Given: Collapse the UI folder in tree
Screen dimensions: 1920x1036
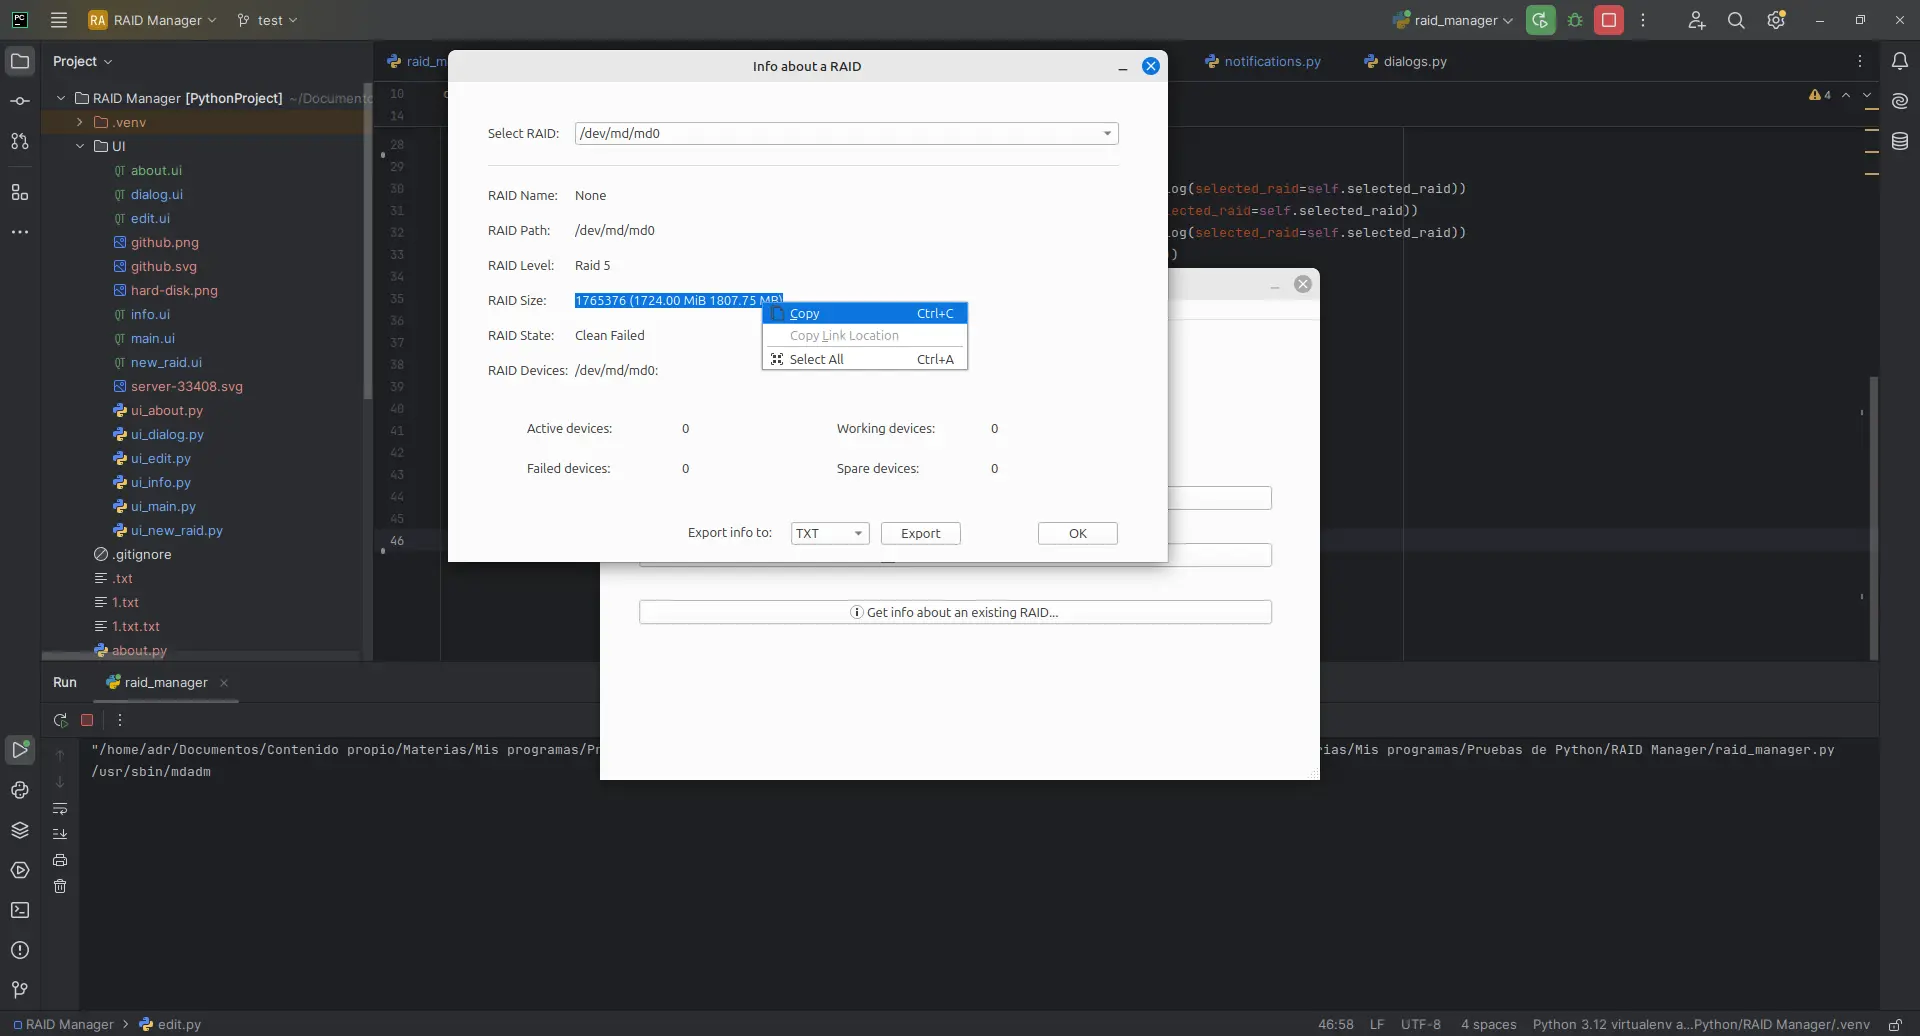Looking at the screenshot, I should (80, 146).
